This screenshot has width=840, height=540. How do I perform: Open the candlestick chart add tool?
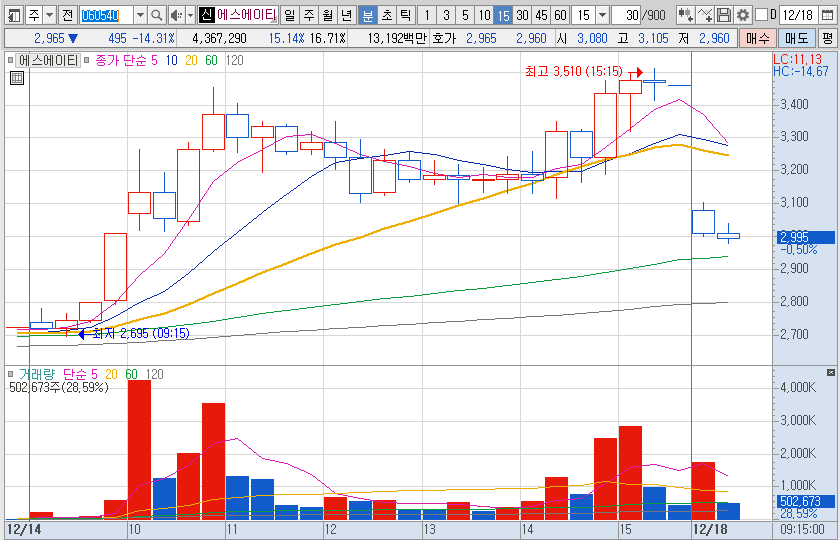[685, 15]
